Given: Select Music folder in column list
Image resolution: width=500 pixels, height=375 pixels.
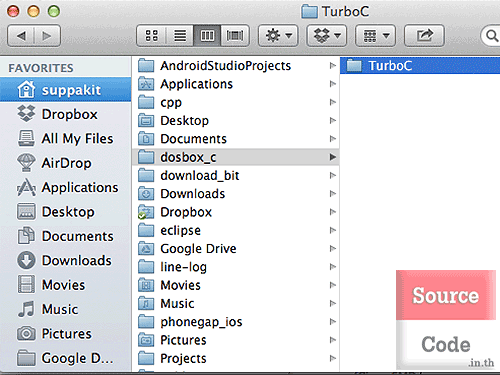Looking at the screenshot, I should (236, 304).
